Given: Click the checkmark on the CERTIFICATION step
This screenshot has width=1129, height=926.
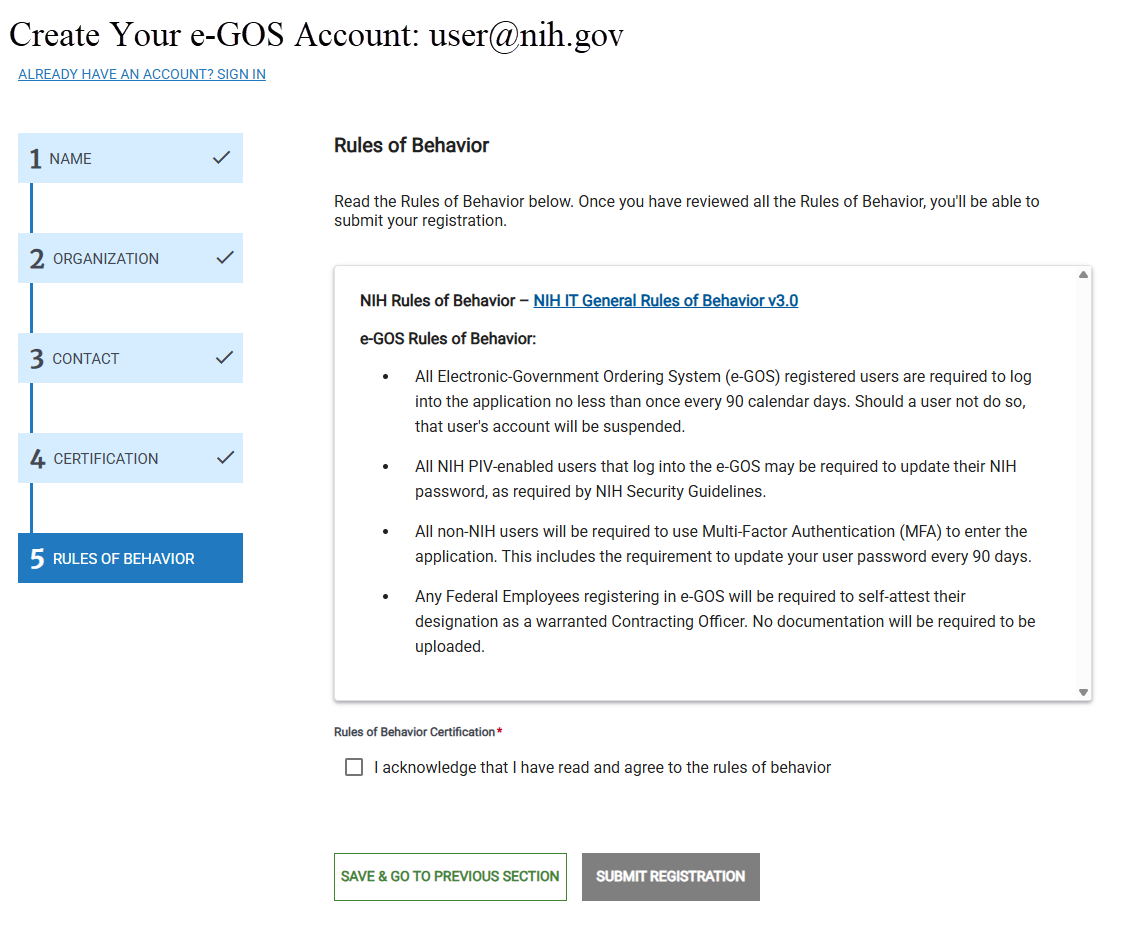Looking at the screenshot, I should [224, 457].
